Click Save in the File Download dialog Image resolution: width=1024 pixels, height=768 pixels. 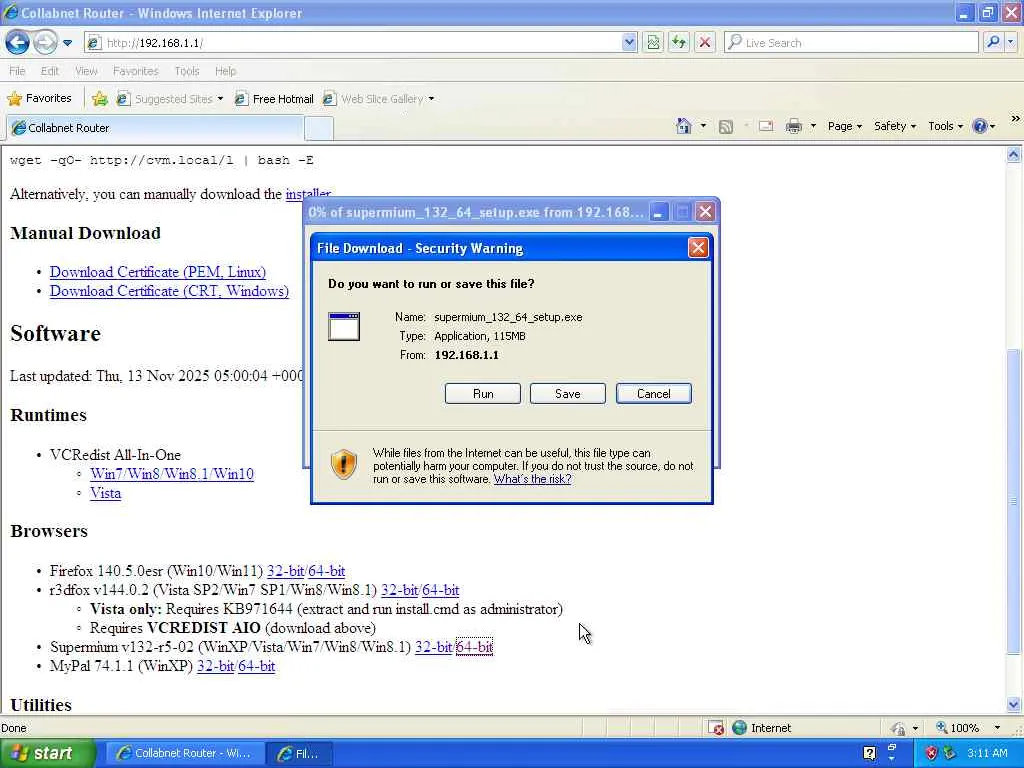(x=568, y=394)
